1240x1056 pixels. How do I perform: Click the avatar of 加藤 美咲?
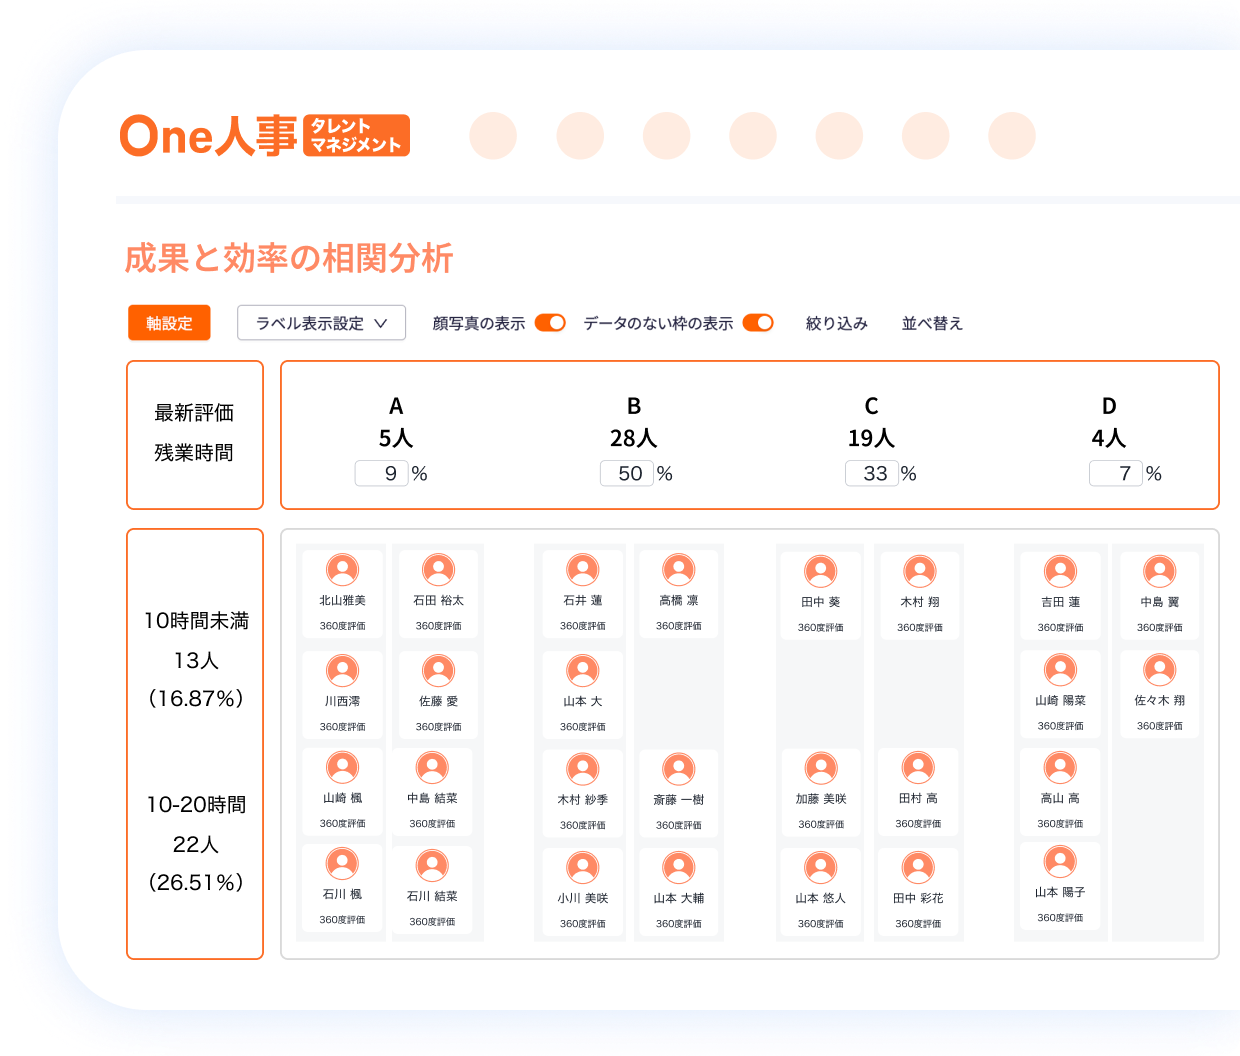click(821, 768)
